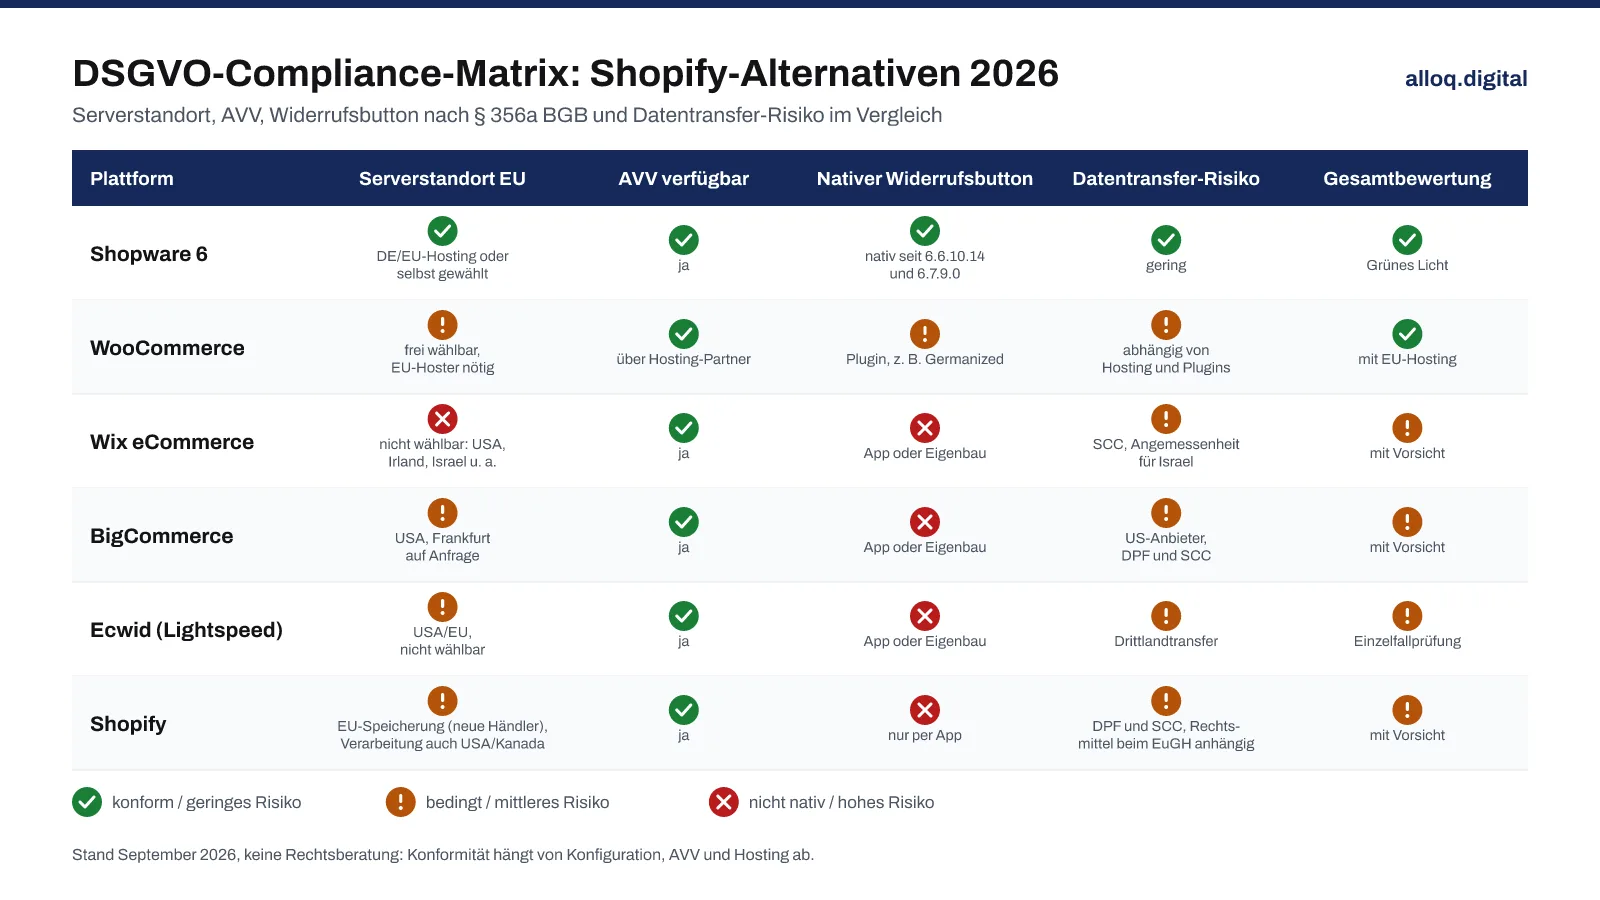1600x900 pixels.
Task: Click the text 'mit EU-Hosting'
Action: 1407,359
